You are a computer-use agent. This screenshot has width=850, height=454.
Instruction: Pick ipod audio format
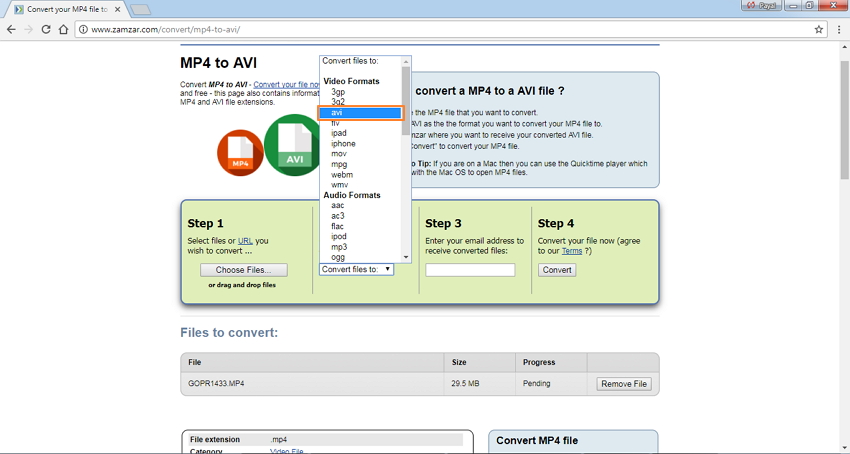click(x=338, y=236)
